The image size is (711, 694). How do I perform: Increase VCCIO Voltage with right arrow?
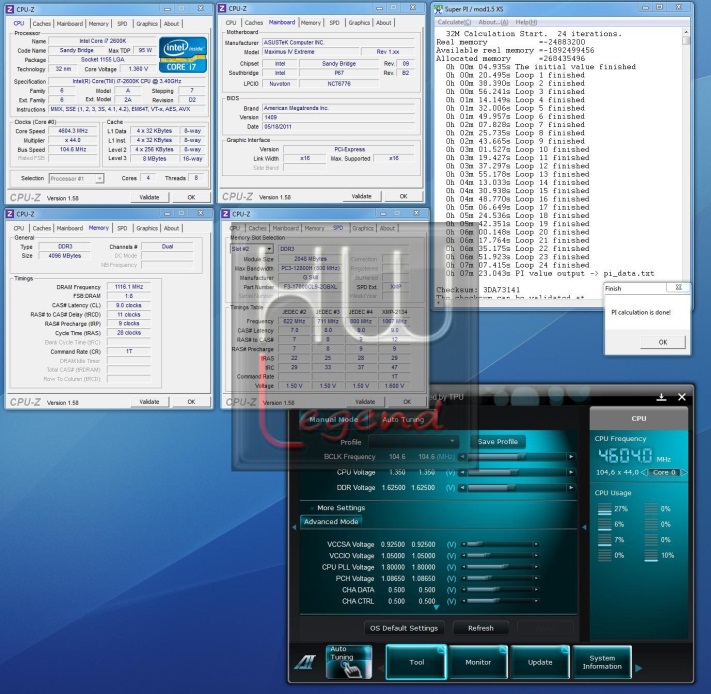pyautogui.click(x=536, y=555)
